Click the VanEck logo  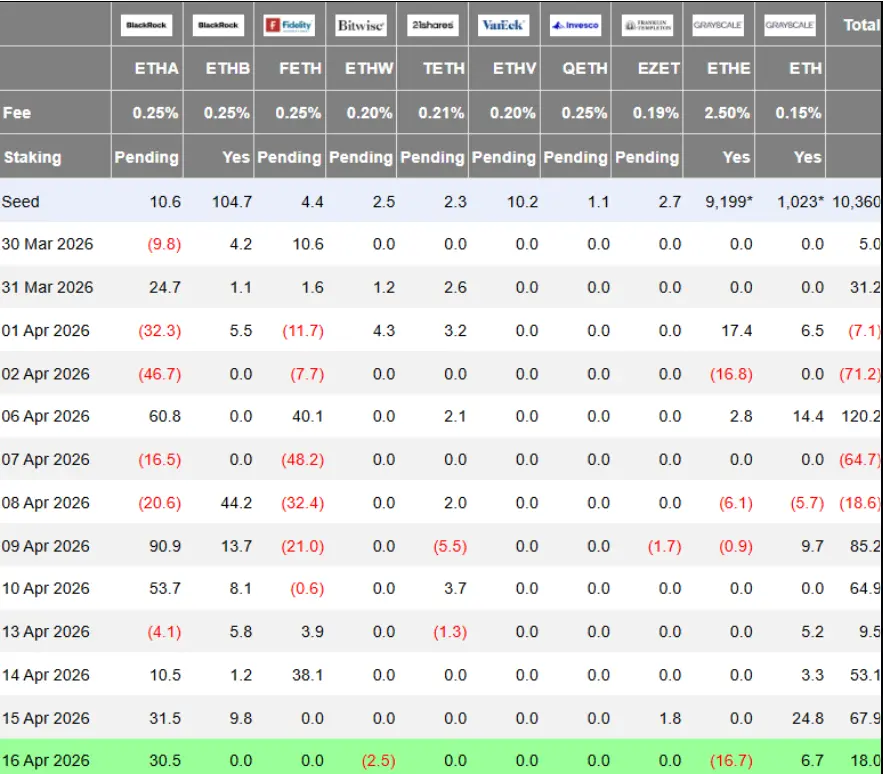pos(503,25)
